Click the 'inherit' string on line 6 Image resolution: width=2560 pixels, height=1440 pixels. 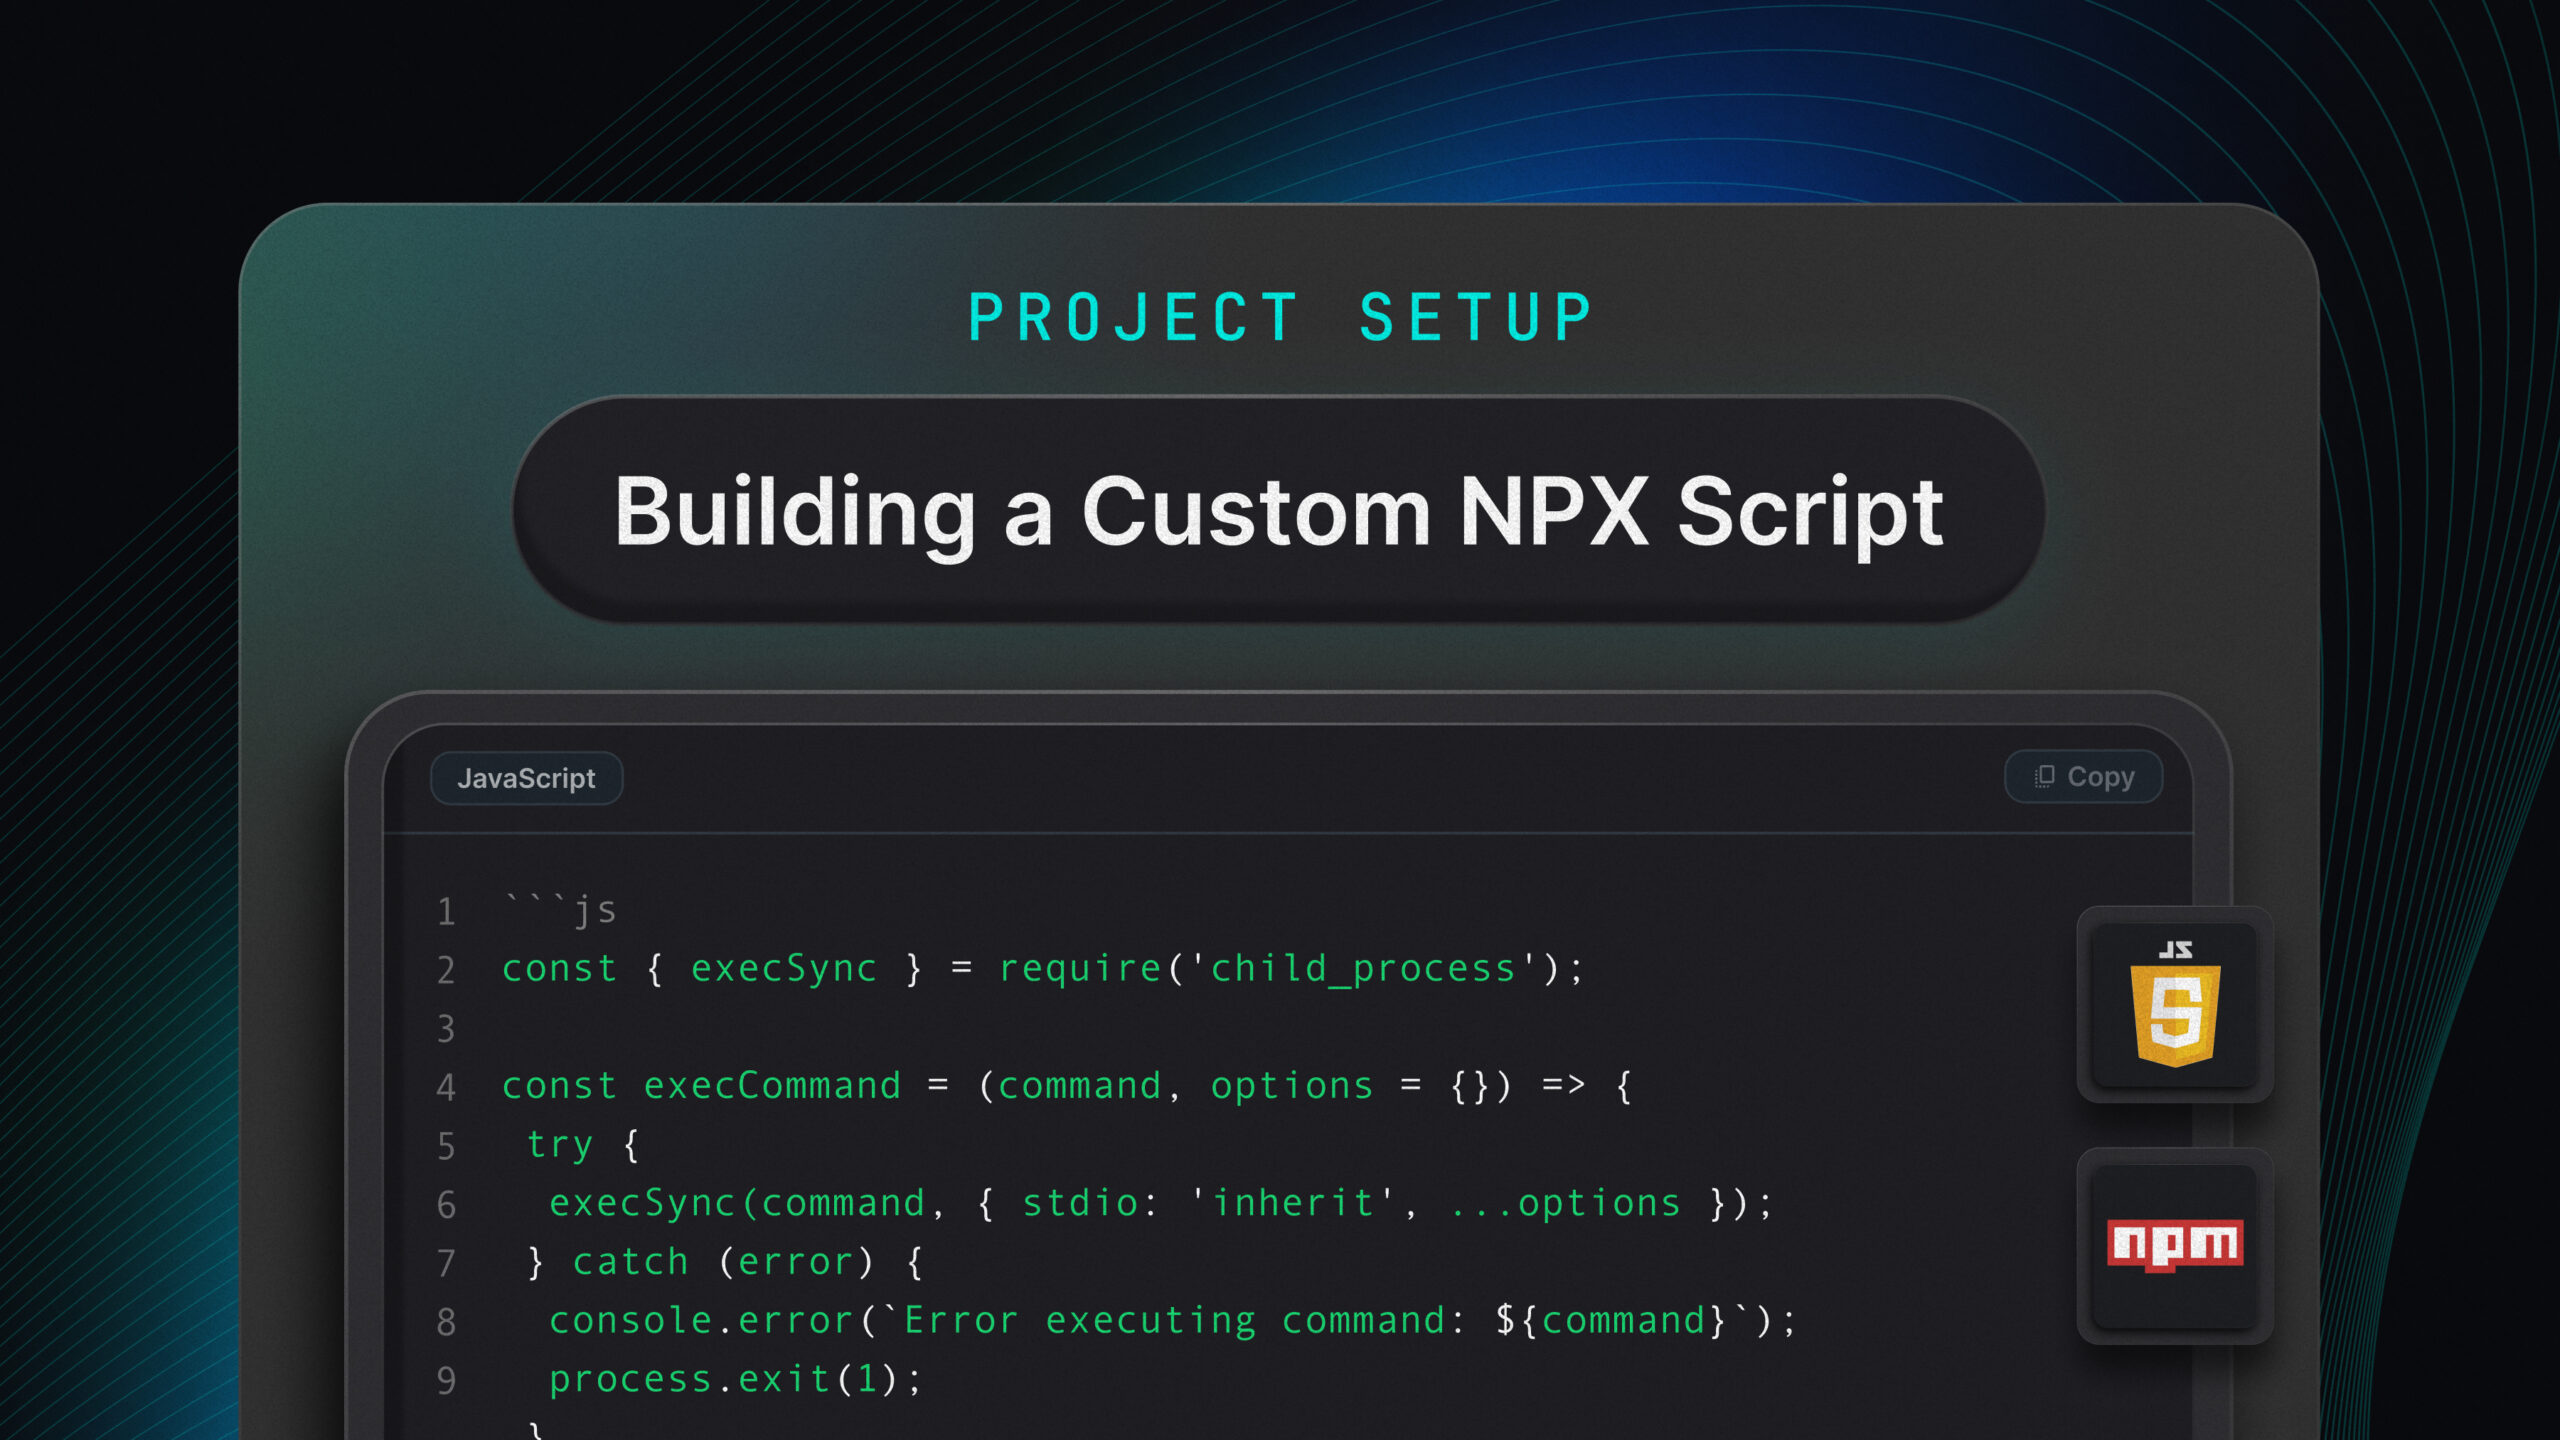1292,1203
